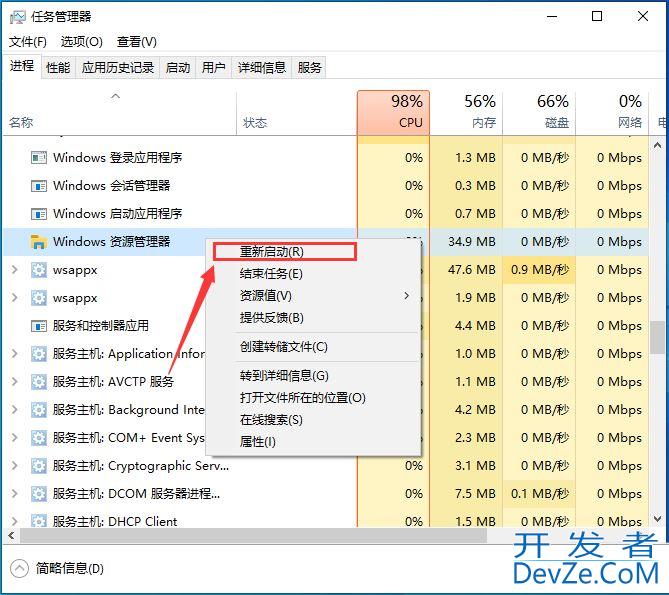Switch to the 应用历史记录 tab
Screen dimensions: 669x595
pyautogui.click(x=118, y=67)
